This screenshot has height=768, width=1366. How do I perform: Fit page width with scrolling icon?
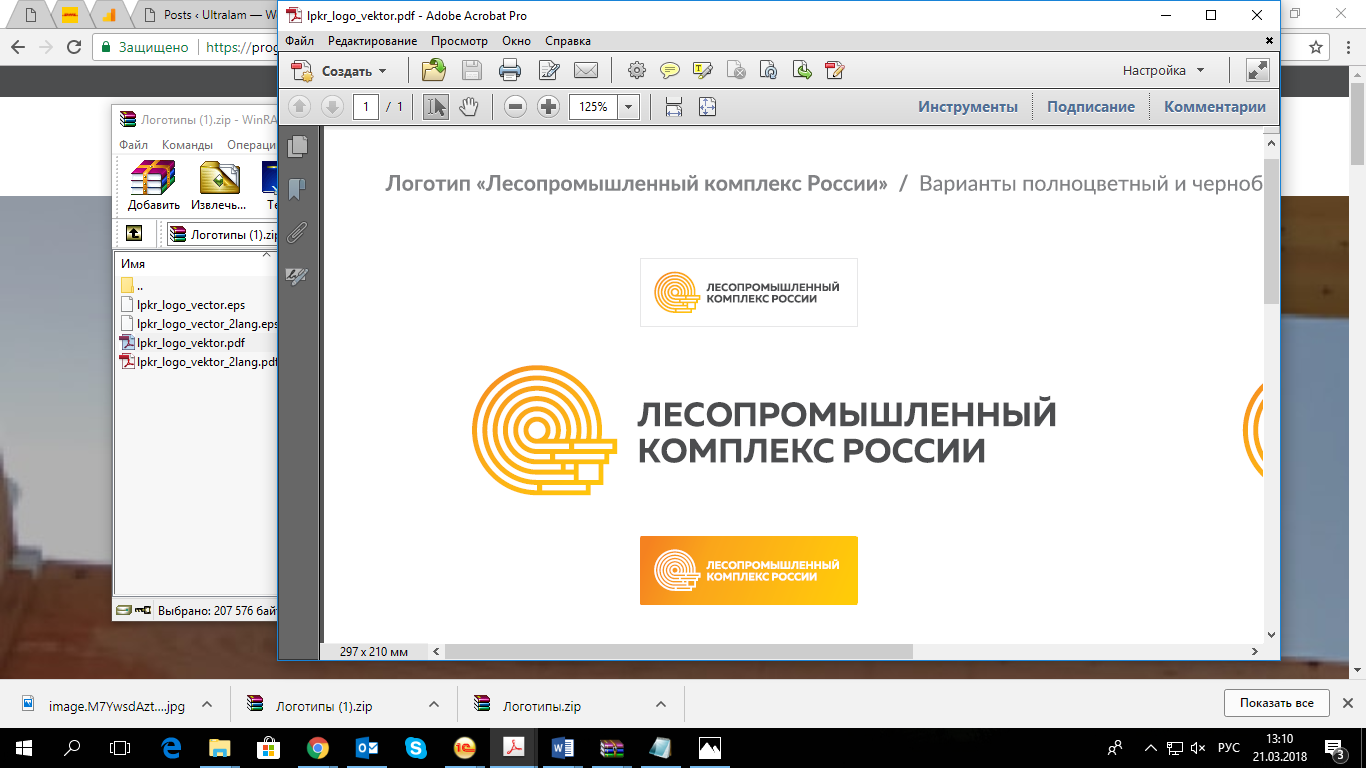(x=674, y=106)
